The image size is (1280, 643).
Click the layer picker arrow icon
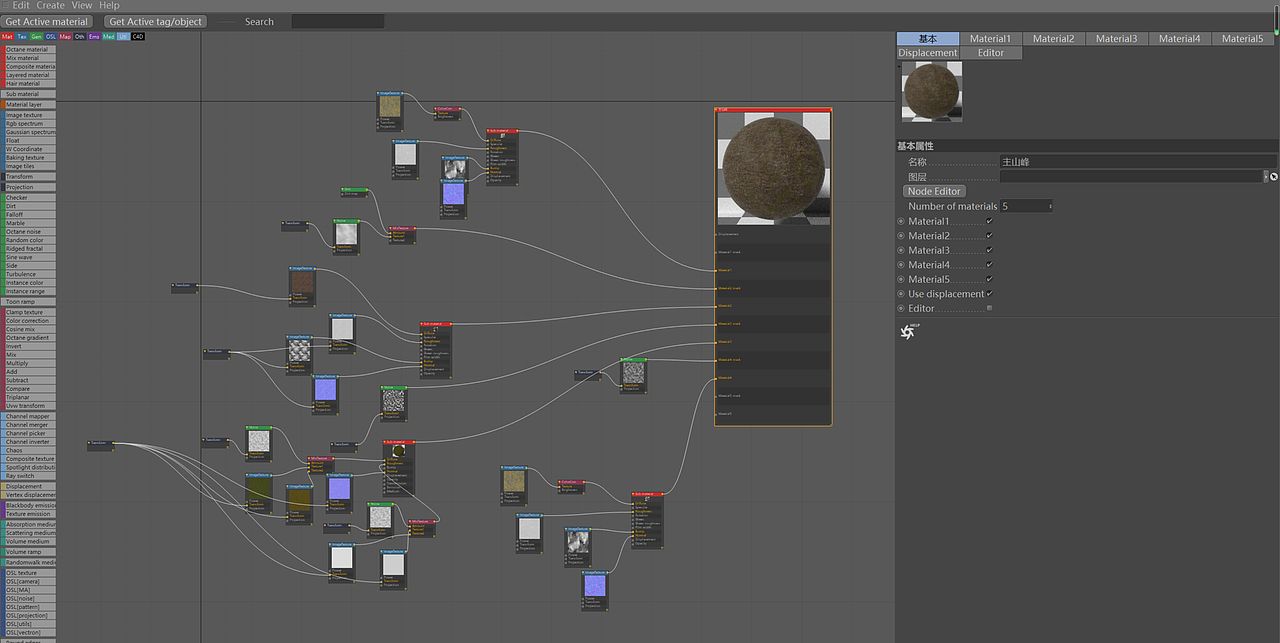point(1274,176)
